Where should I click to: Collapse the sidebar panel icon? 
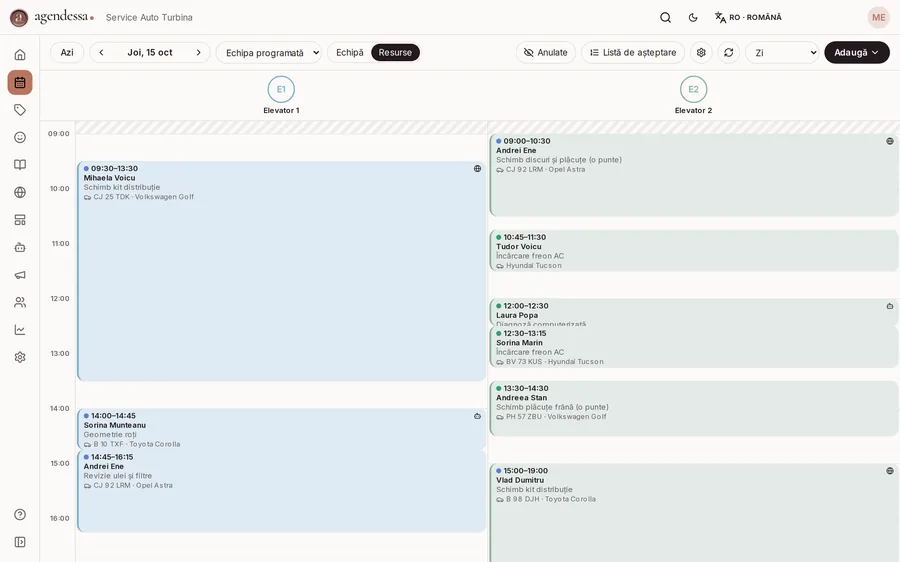pos(20,542)
